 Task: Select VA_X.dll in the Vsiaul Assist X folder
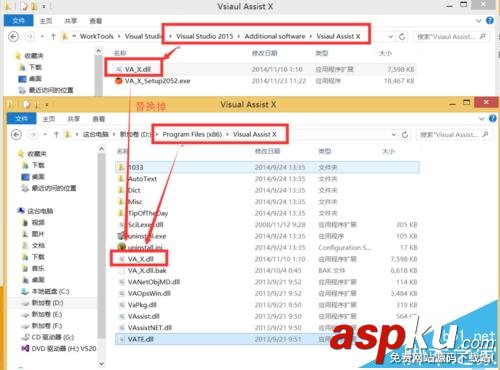[138, 69]
